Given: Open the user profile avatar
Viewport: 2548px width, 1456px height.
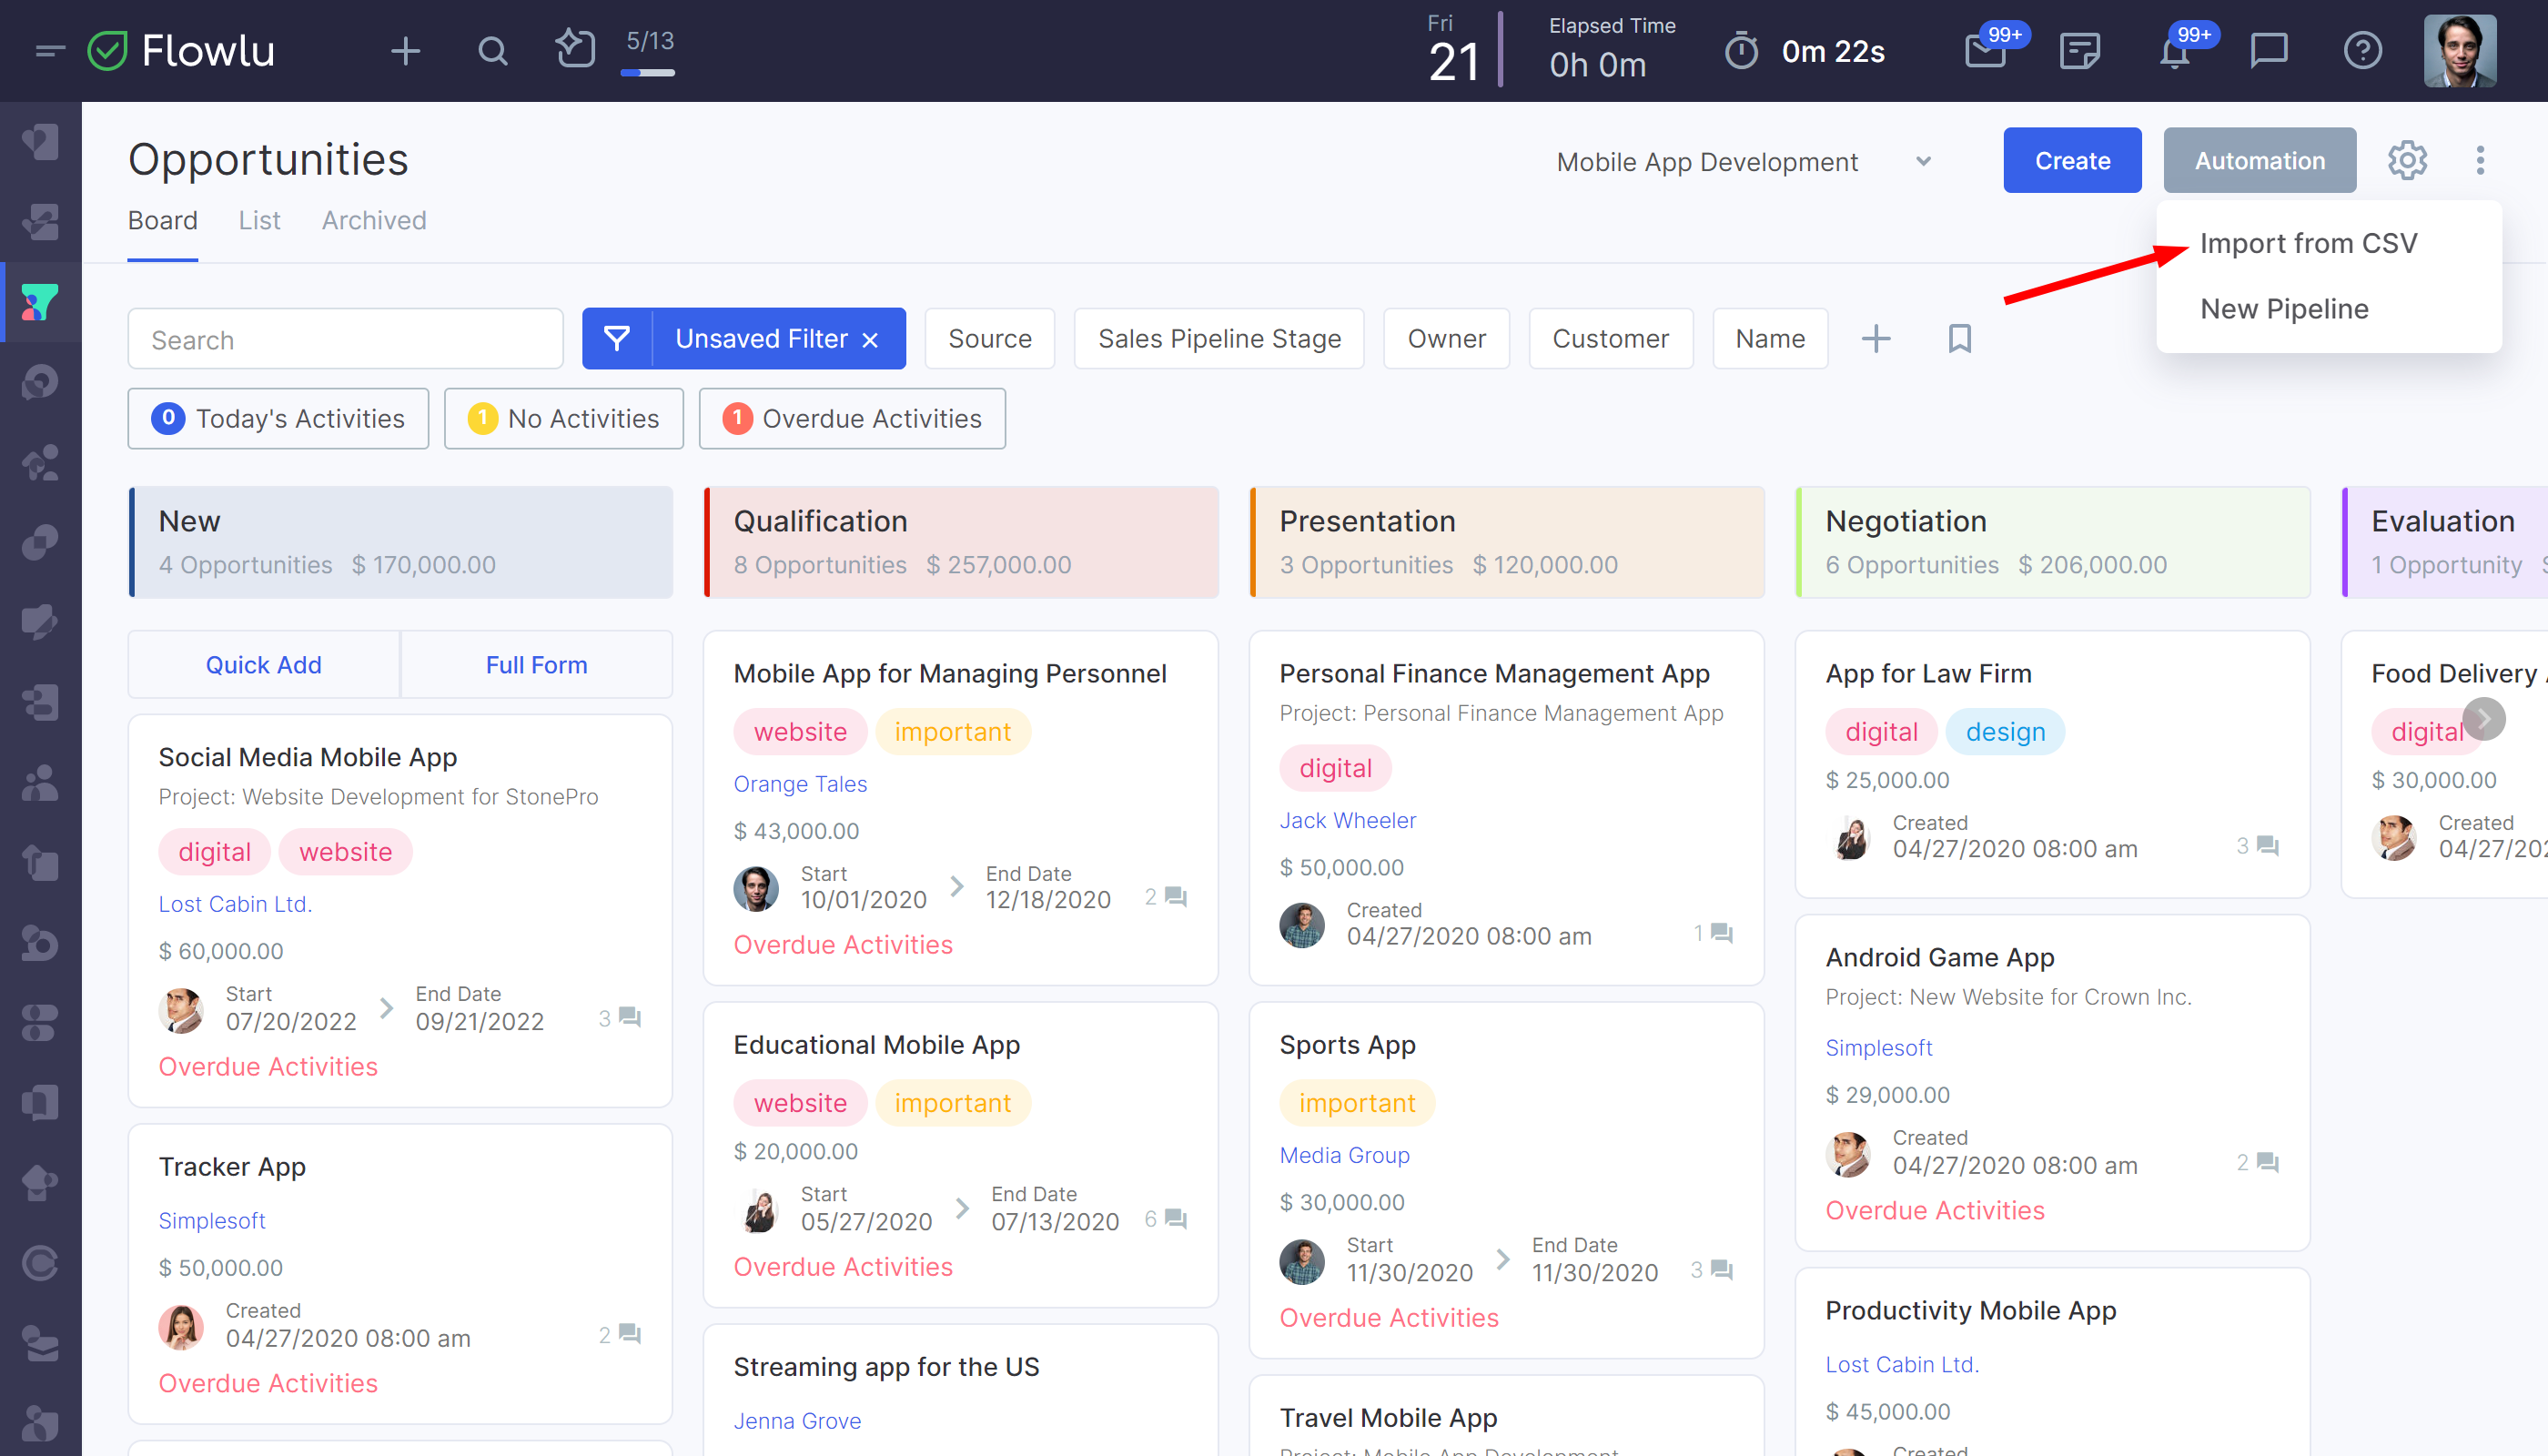Looking at the screenshot, I should click(x=2460, y=51).
